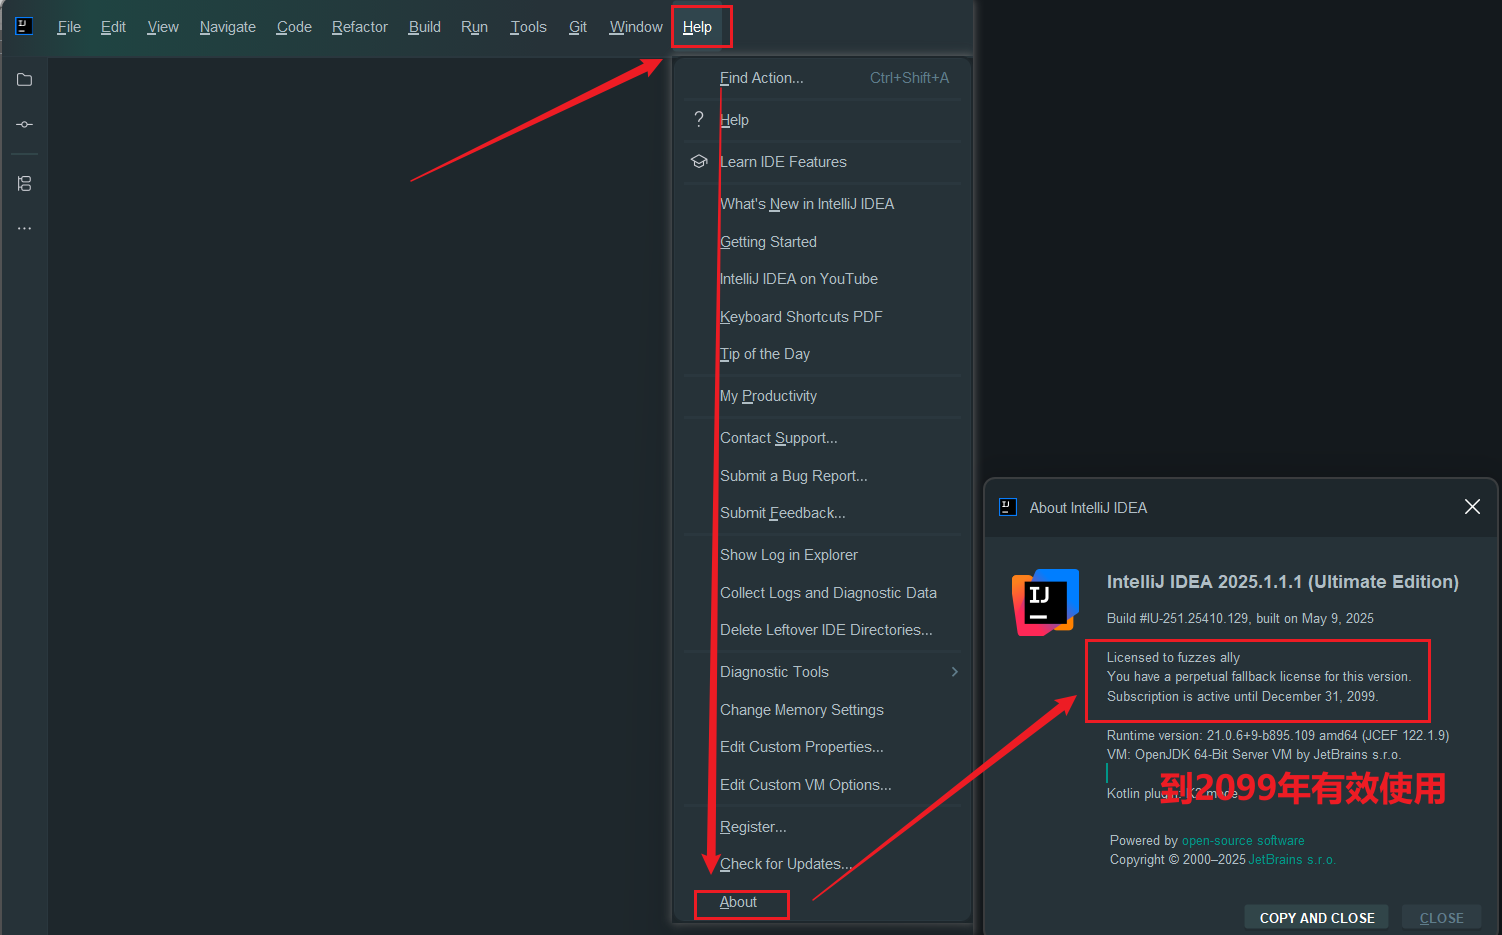Choose Submit a Bug Report

point(822,476)
